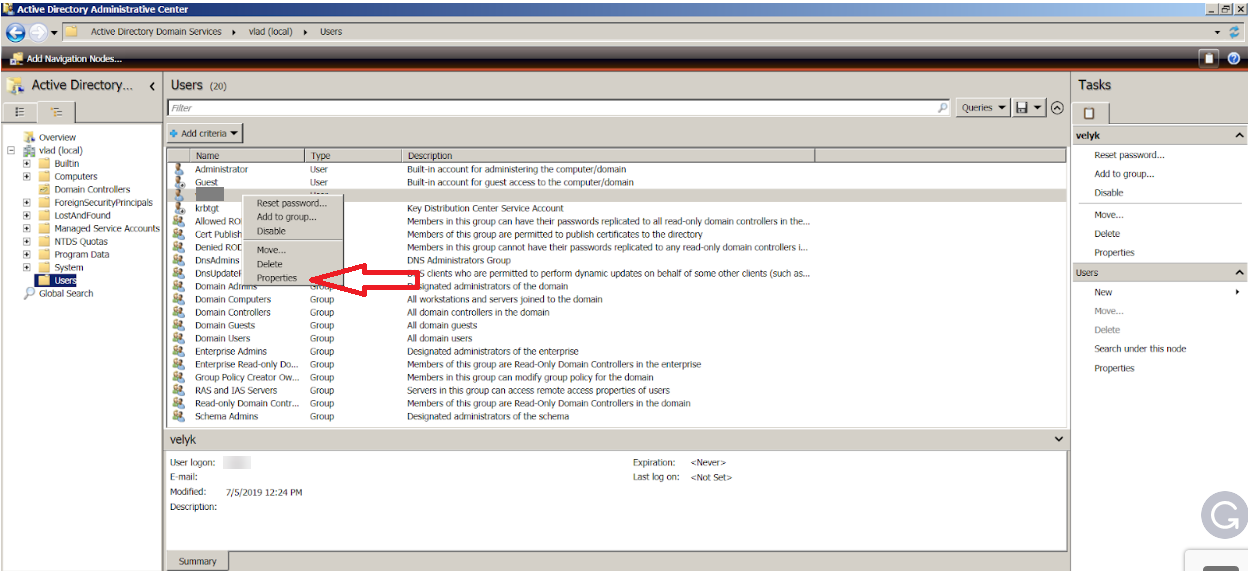
Task: Click Reset password in Tasks pane
Action: click(1129, 155)
